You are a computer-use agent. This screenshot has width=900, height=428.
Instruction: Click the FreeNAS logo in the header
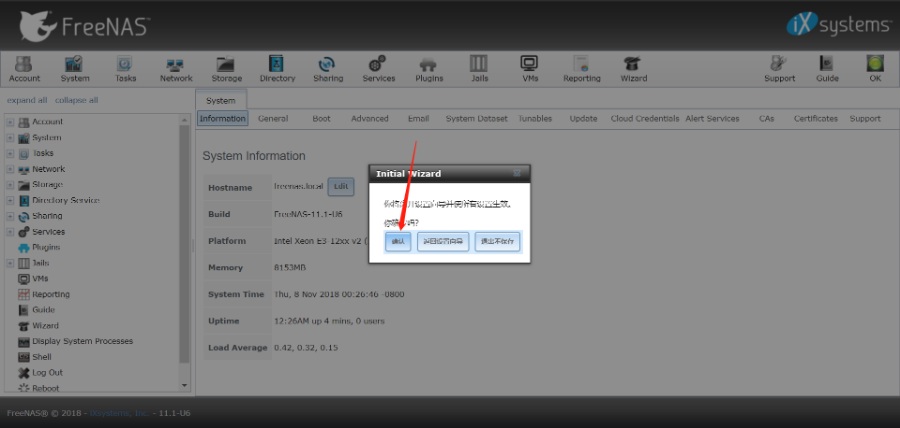coord(84,26)
